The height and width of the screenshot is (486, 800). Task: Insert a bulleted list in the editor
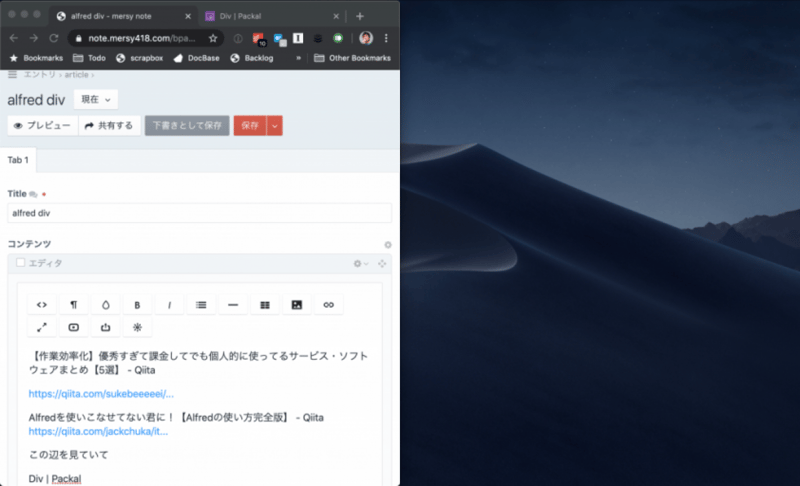point(201,305)
